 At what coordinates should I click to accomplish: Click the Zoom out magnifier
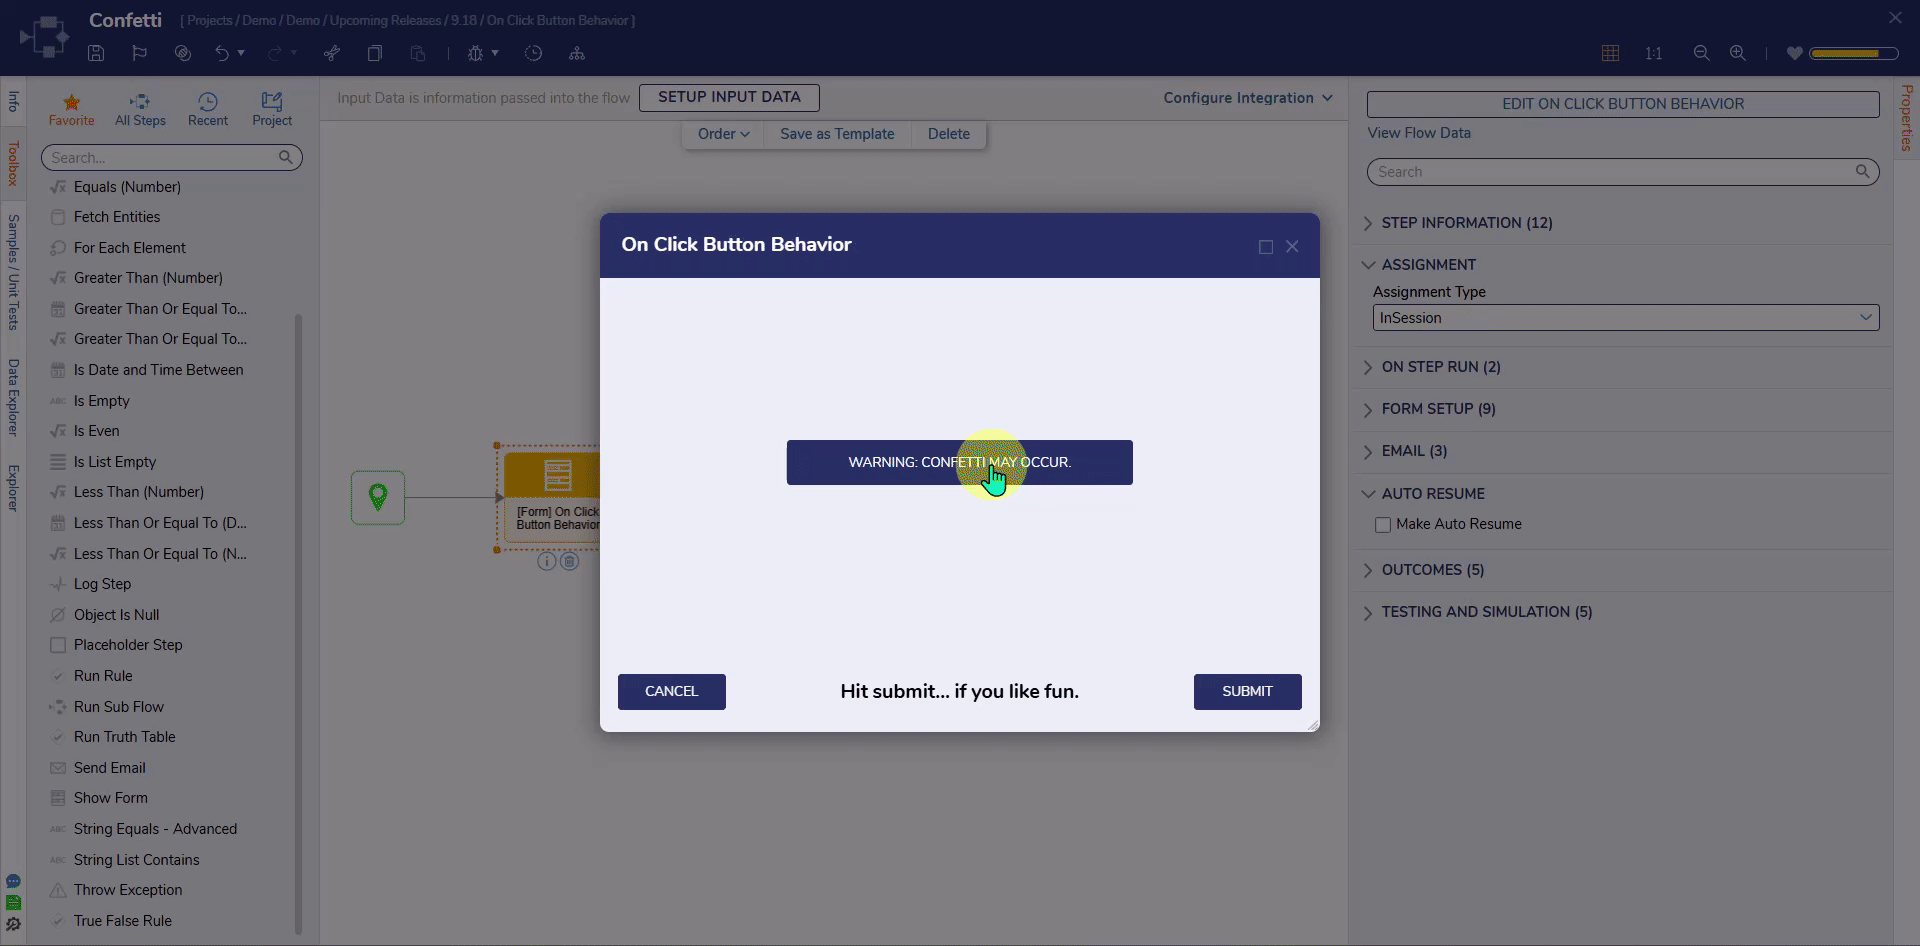(1701, 53)
